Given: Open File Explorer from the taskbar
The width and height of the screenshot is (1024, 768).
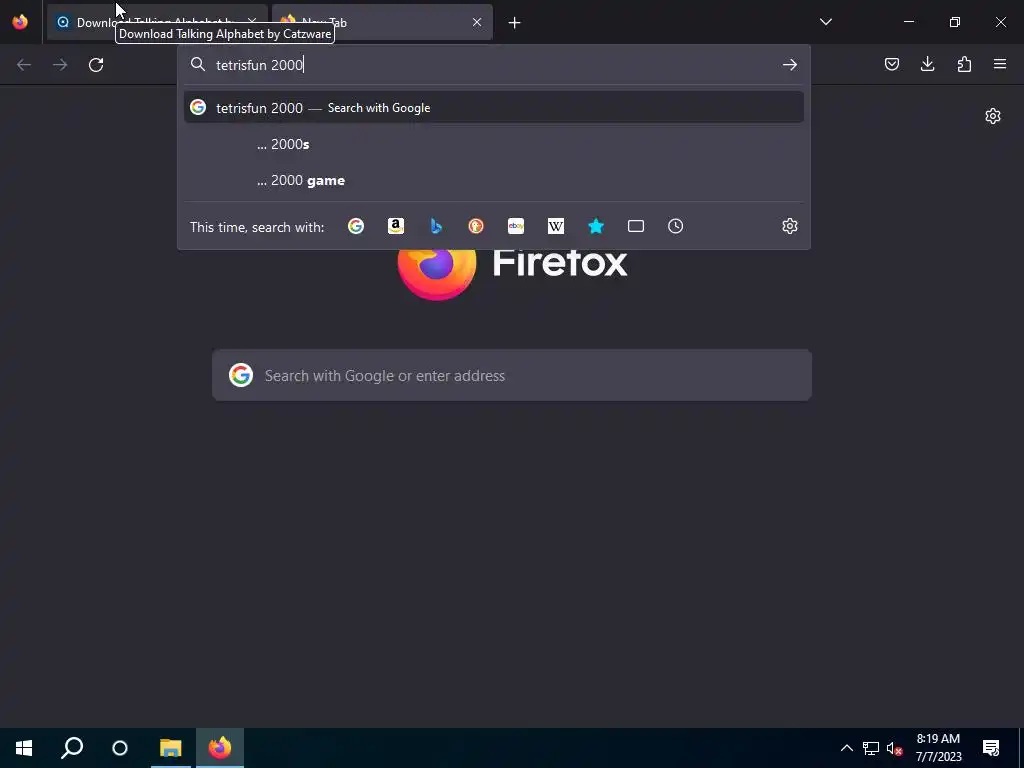Looking at the screenshot, I should coord(170,748).
